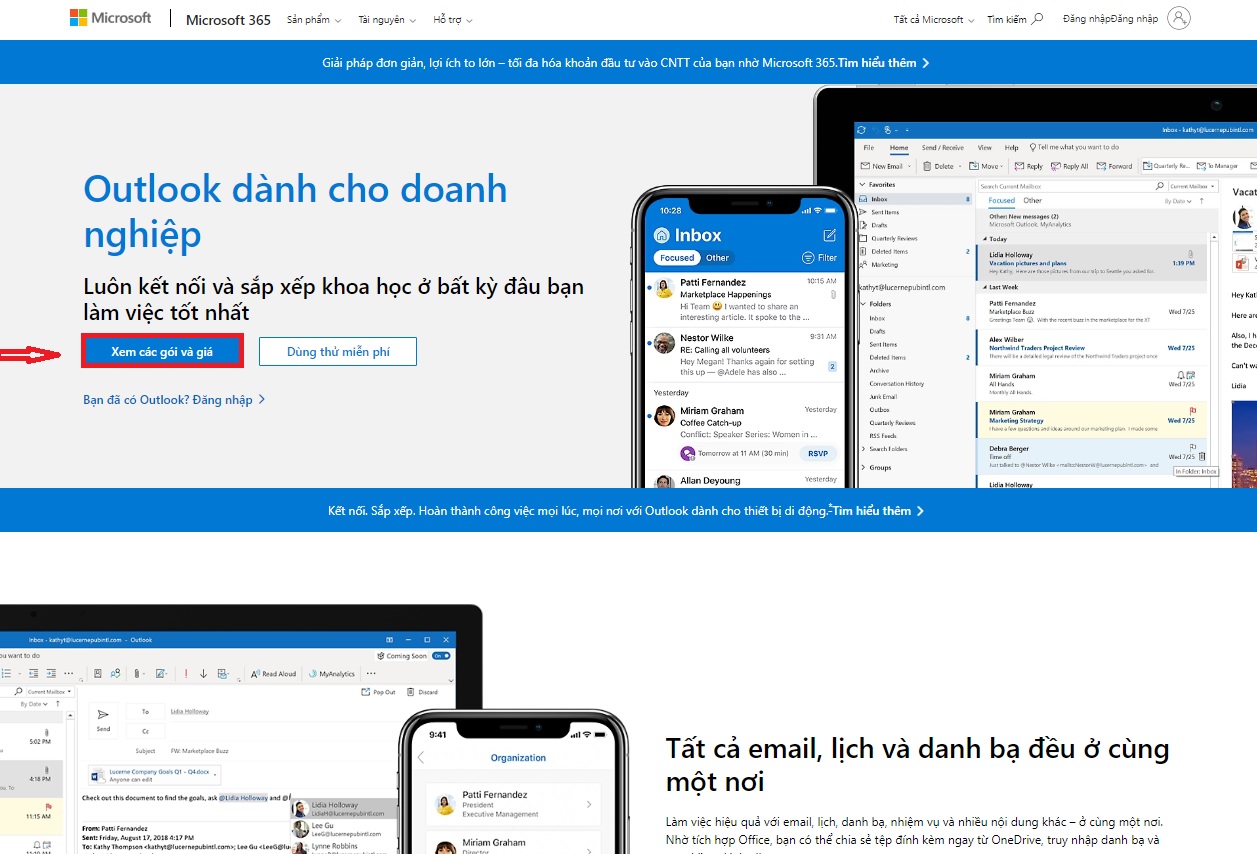Click Pop Out in compose pane
1257x854 pixels.
tap(379, 692)
